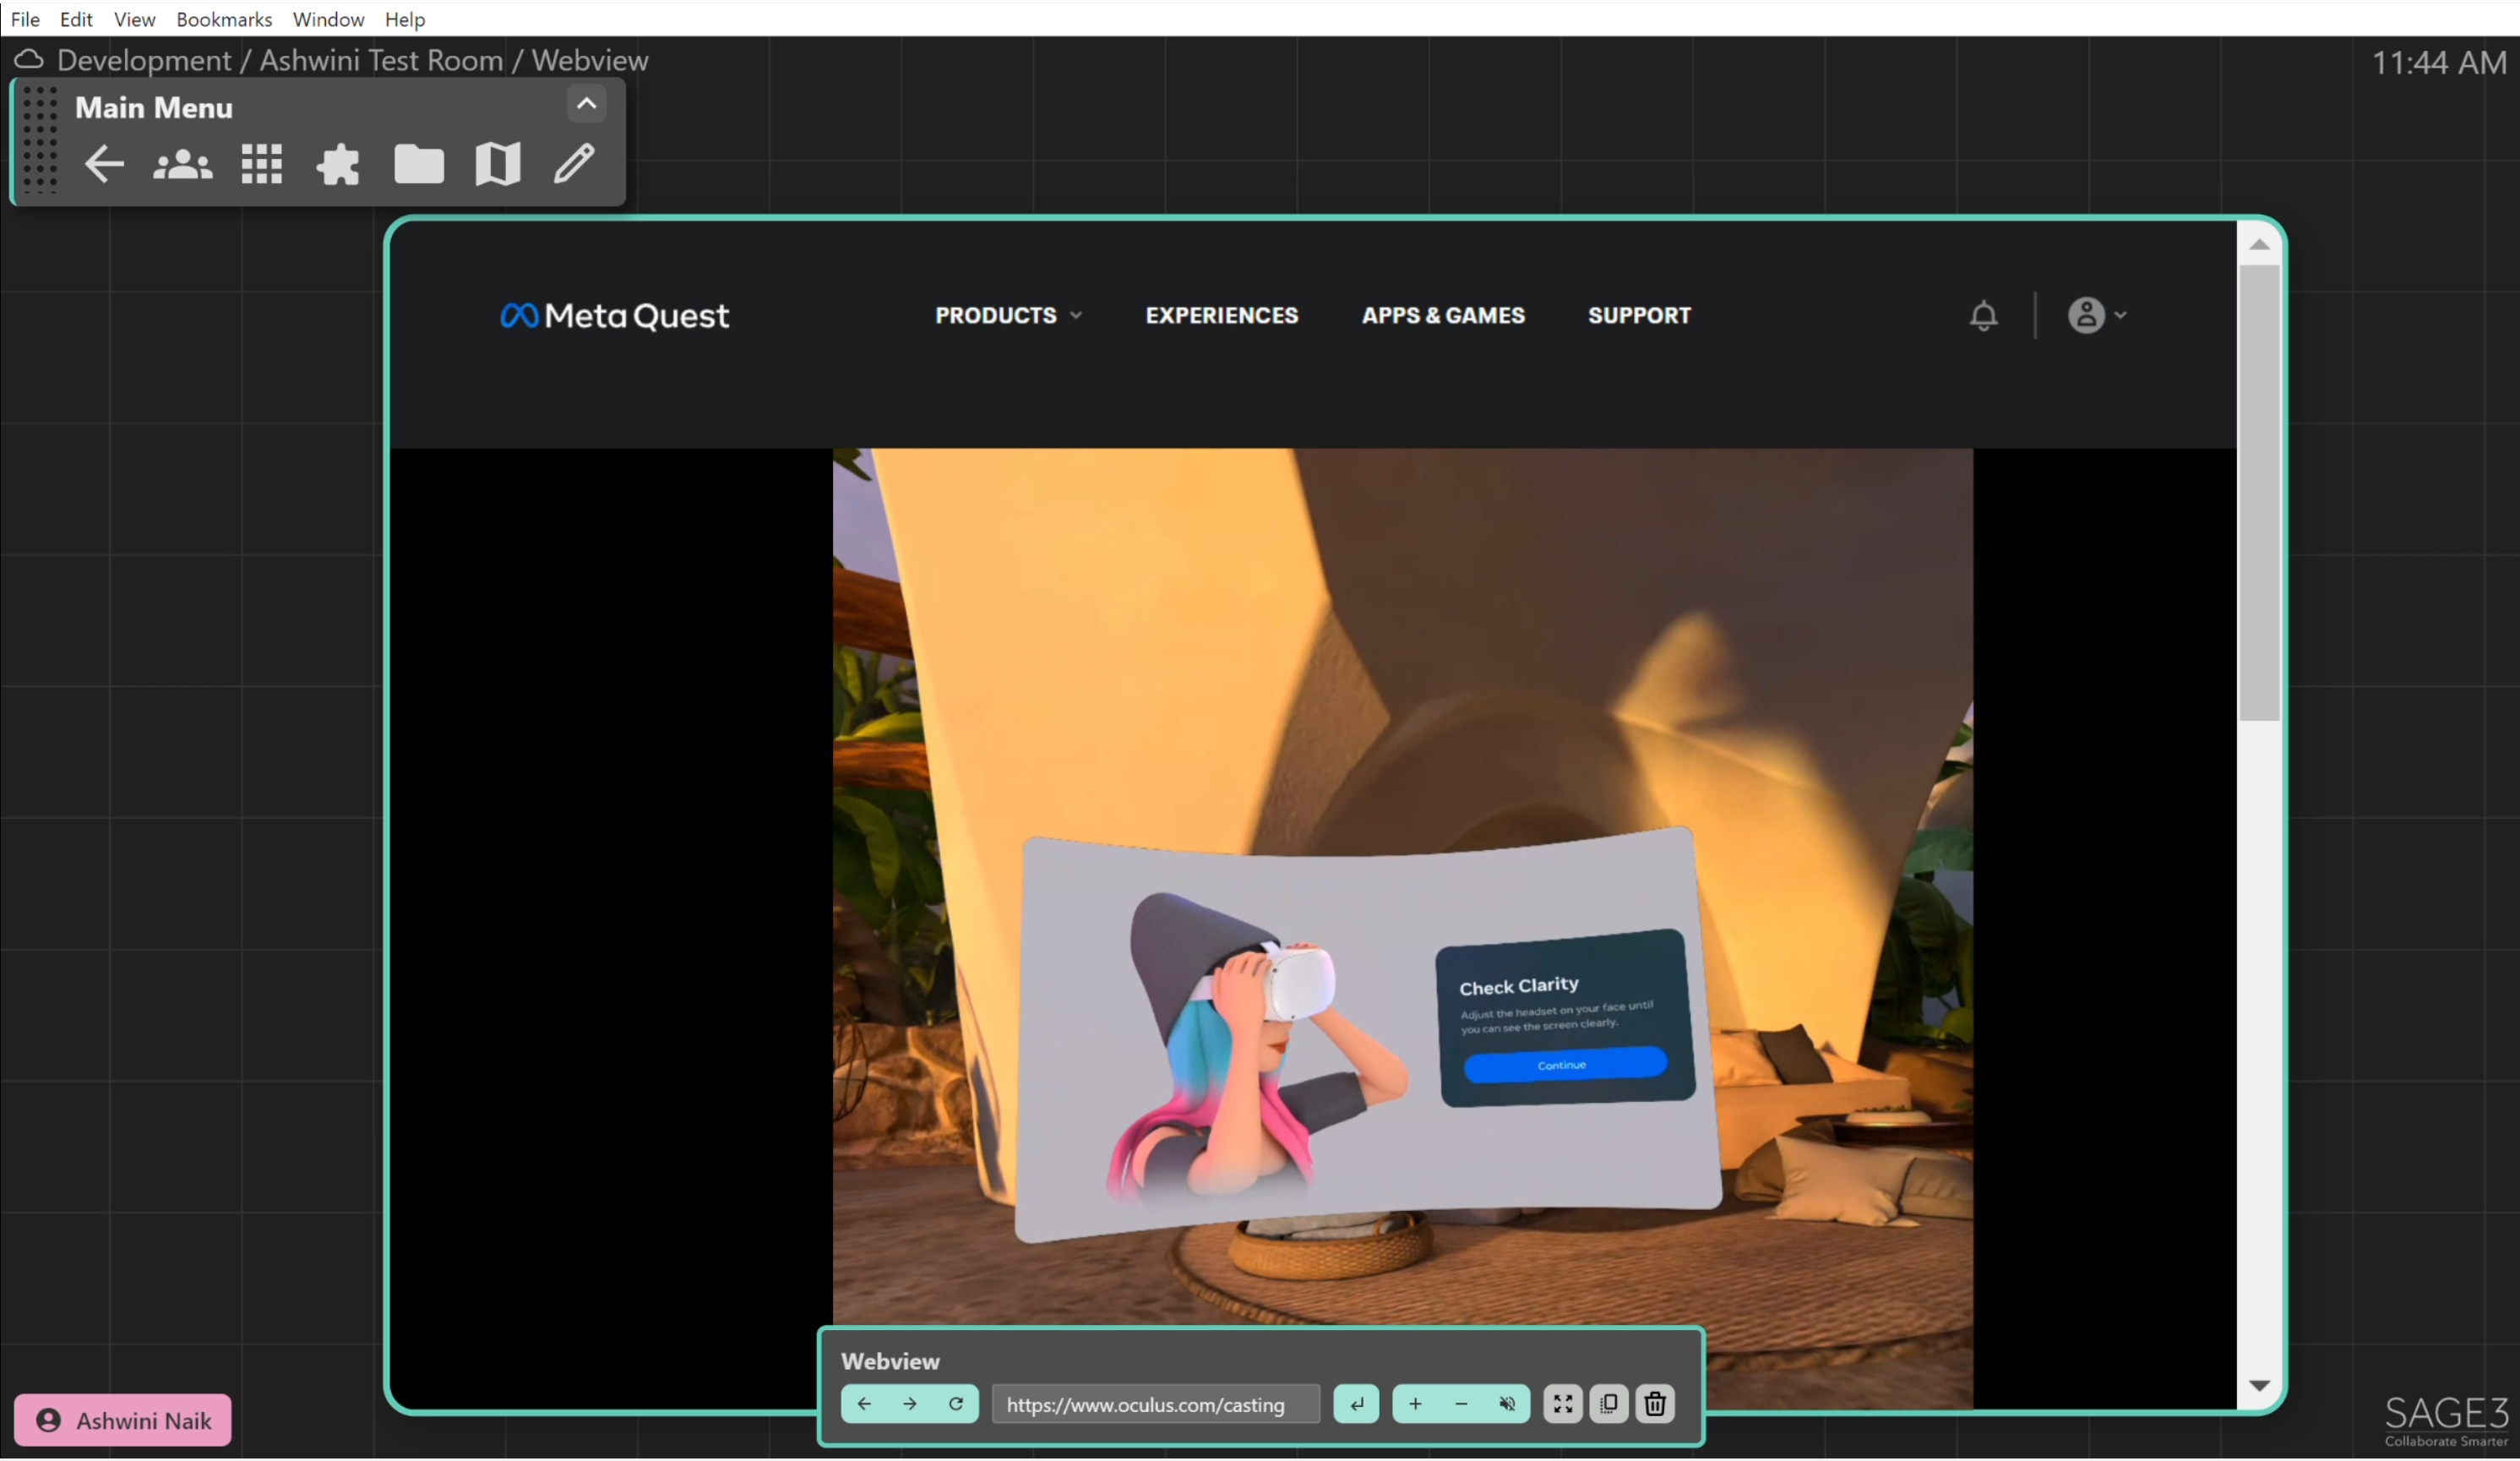Grab the Main Menu dotted handle

click(39, 139)
